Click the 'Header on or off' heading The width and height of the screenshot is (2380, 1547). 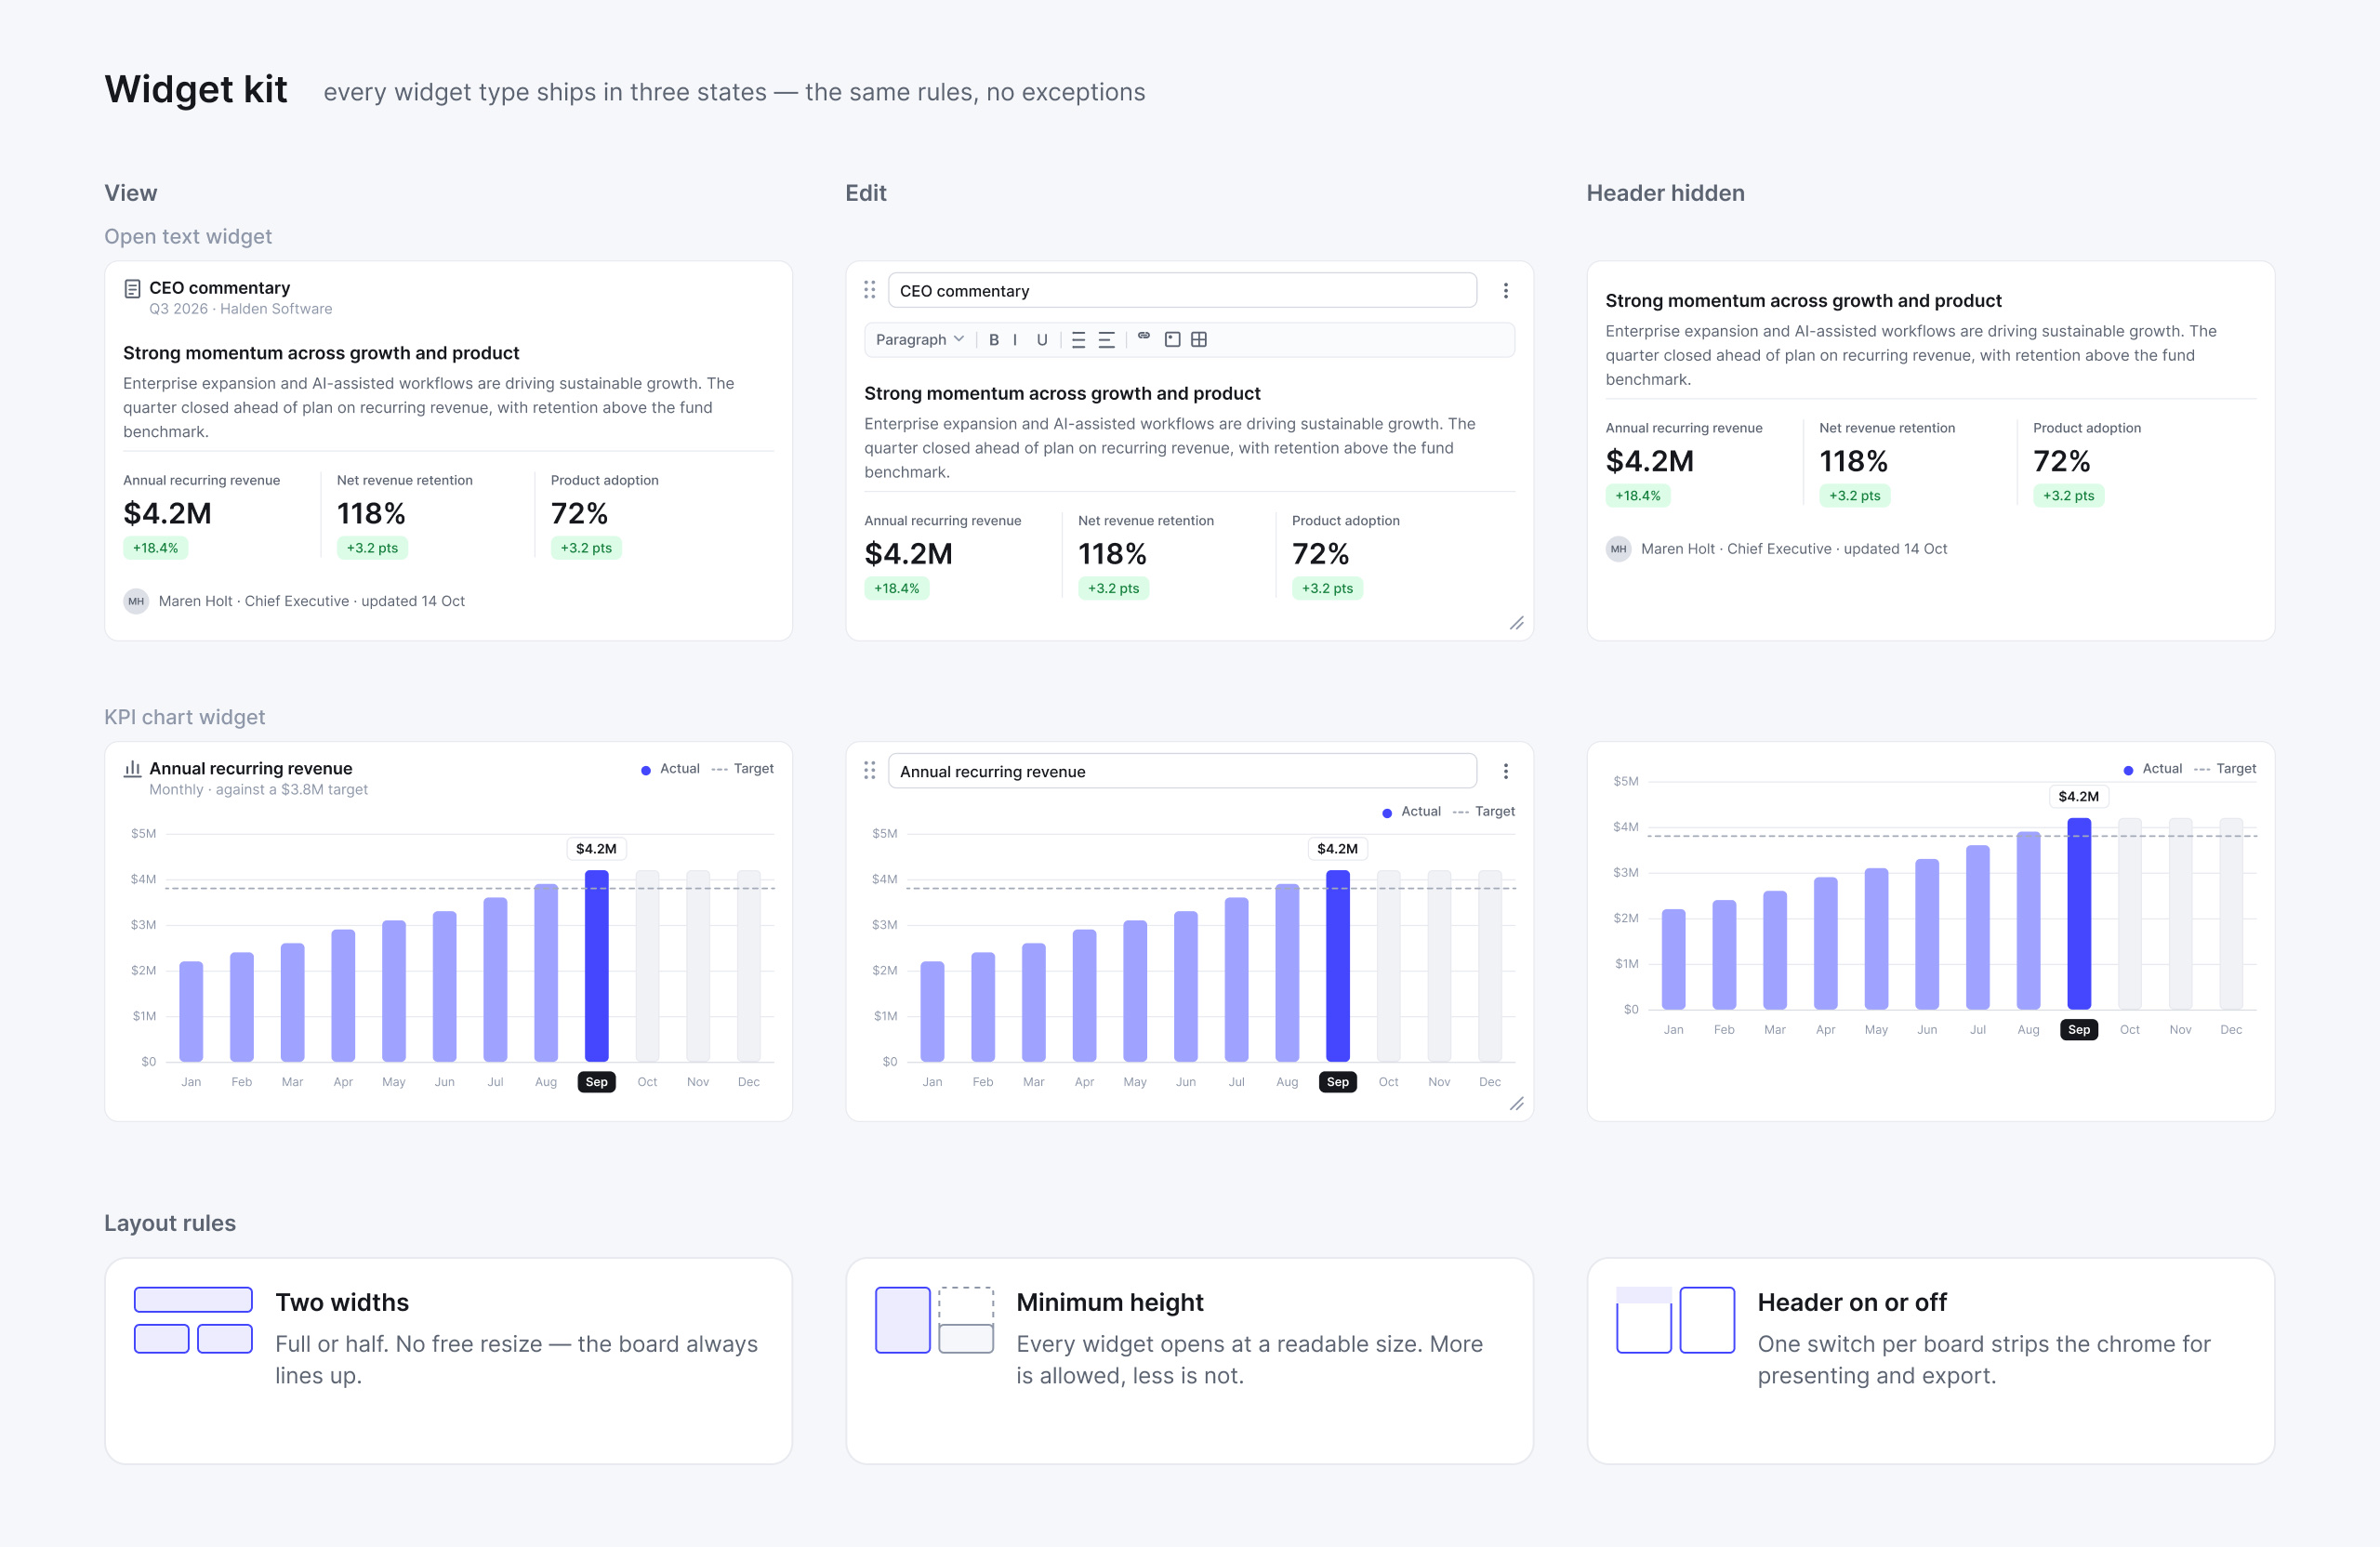pyautogui.click(x=1852, y=1303)
